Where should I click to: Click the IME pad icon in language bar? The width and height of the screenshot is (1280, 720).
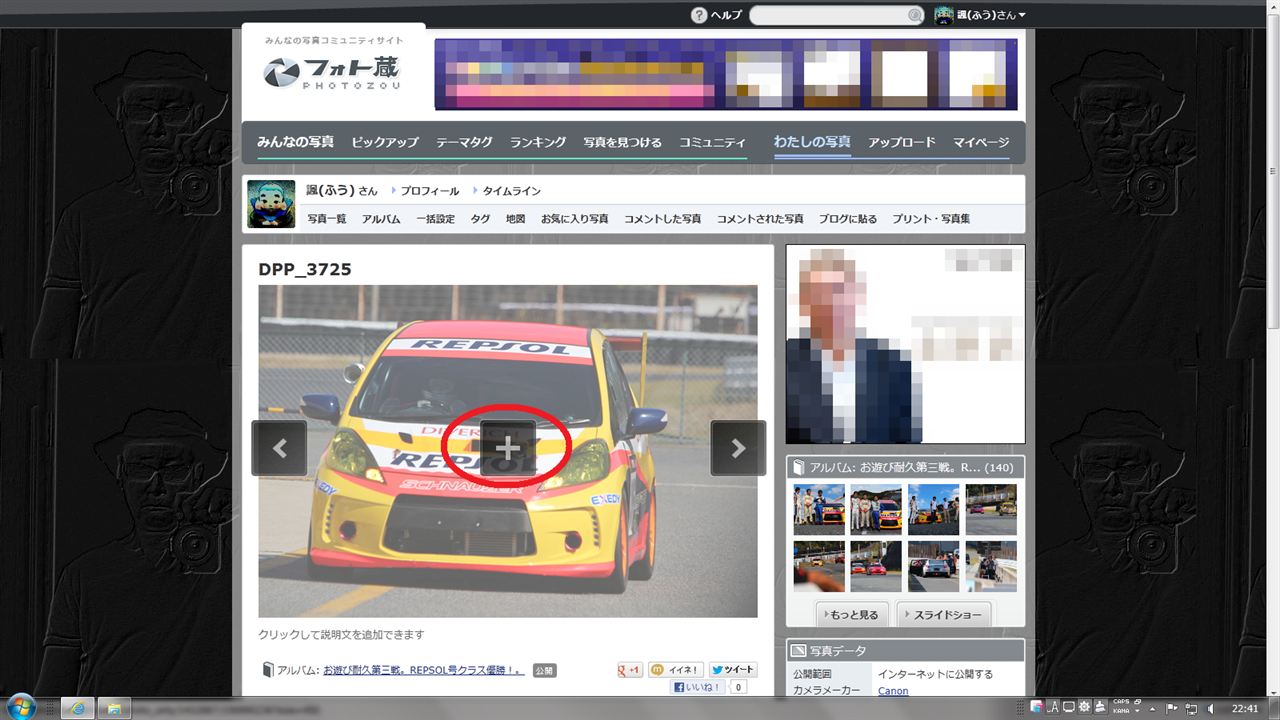tap(1069, 707)
